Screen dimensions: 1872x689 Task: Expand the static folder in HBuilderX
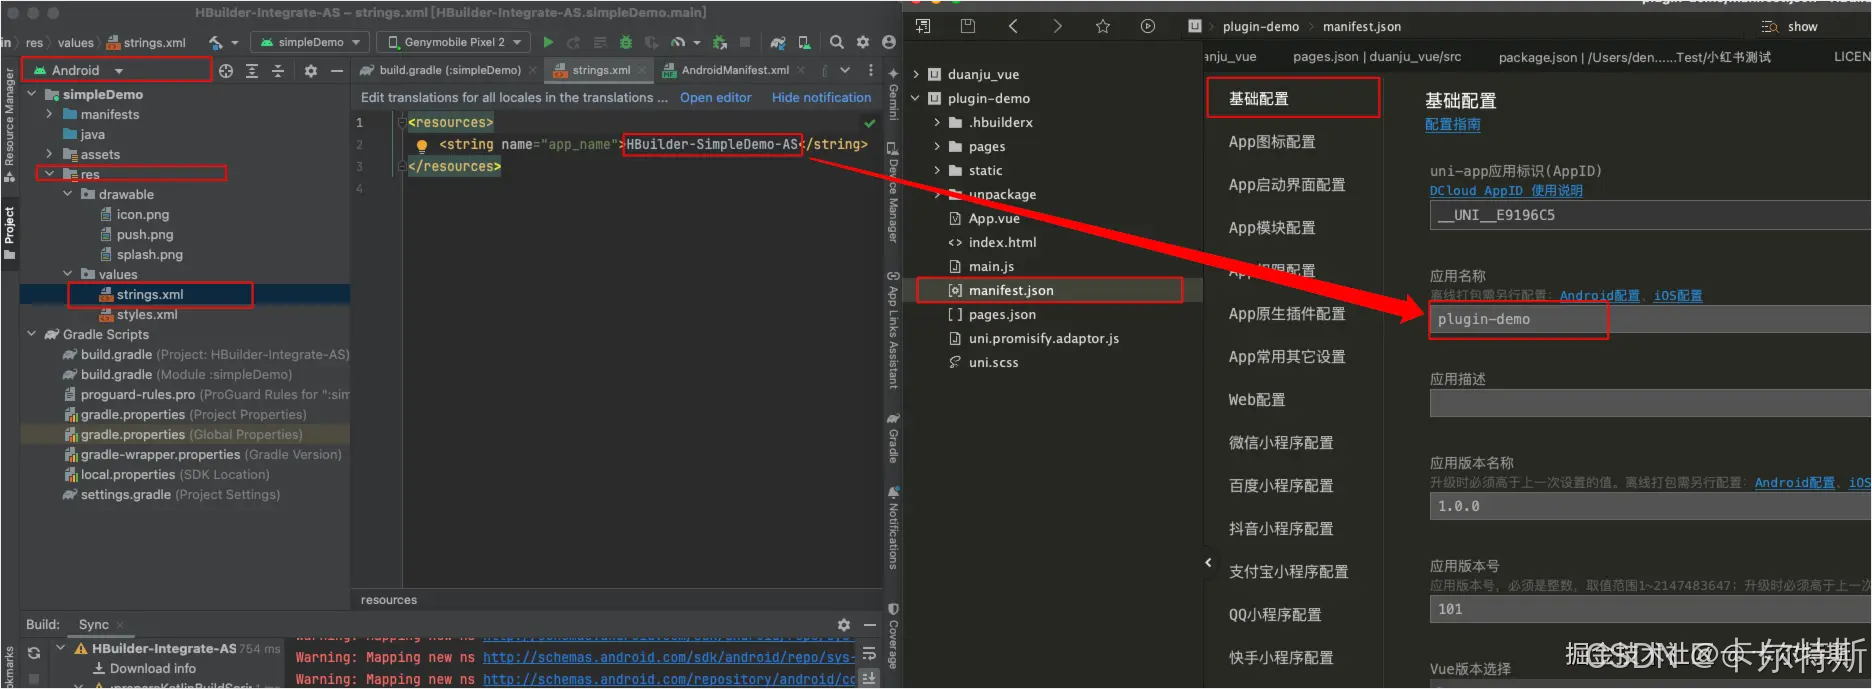[x=937, y=170]
